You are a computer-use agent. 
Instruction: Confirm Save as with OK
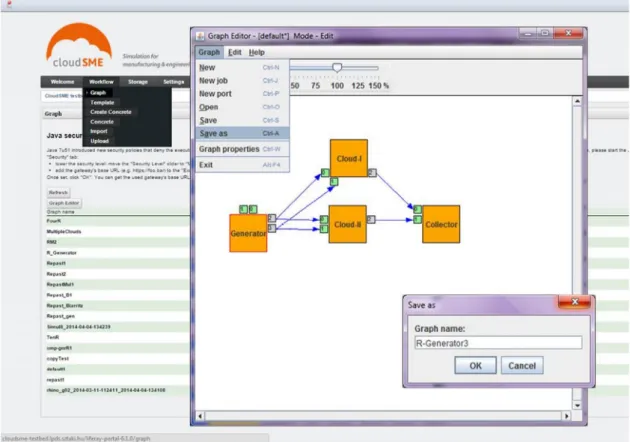pyautogui.click(x=475, y=366)
